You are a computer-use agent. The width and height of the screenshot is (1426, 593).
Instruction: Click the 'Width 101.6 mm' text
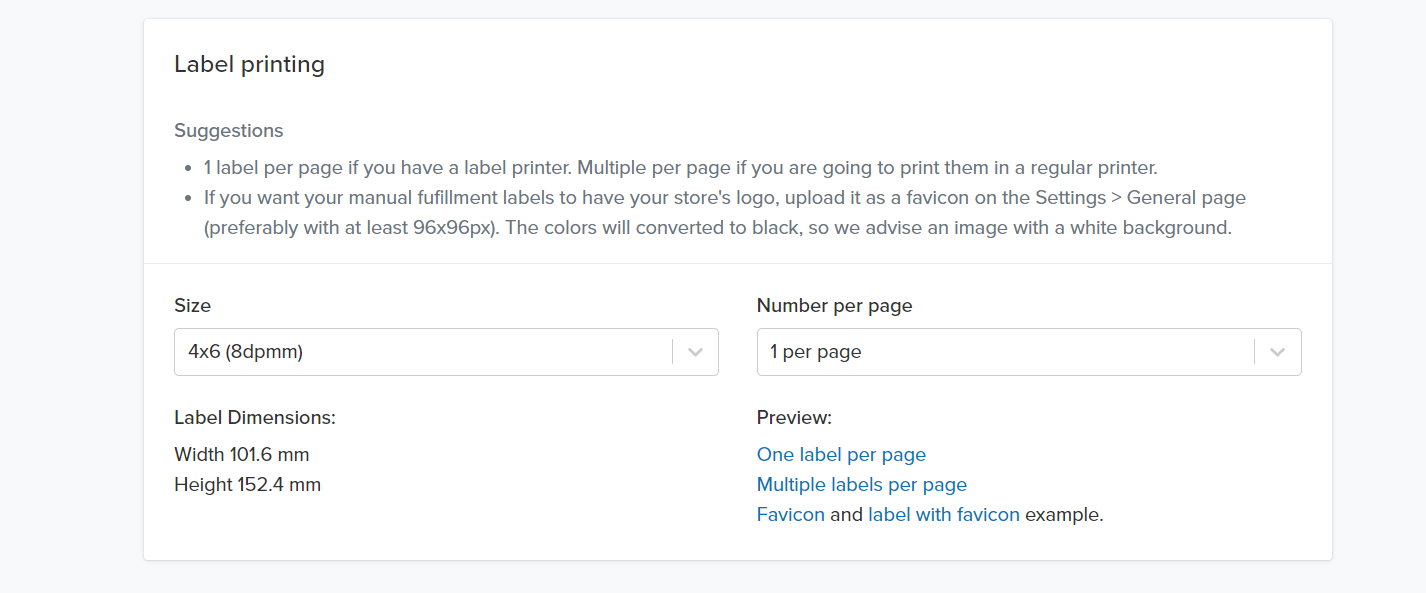tap(241, 455)
